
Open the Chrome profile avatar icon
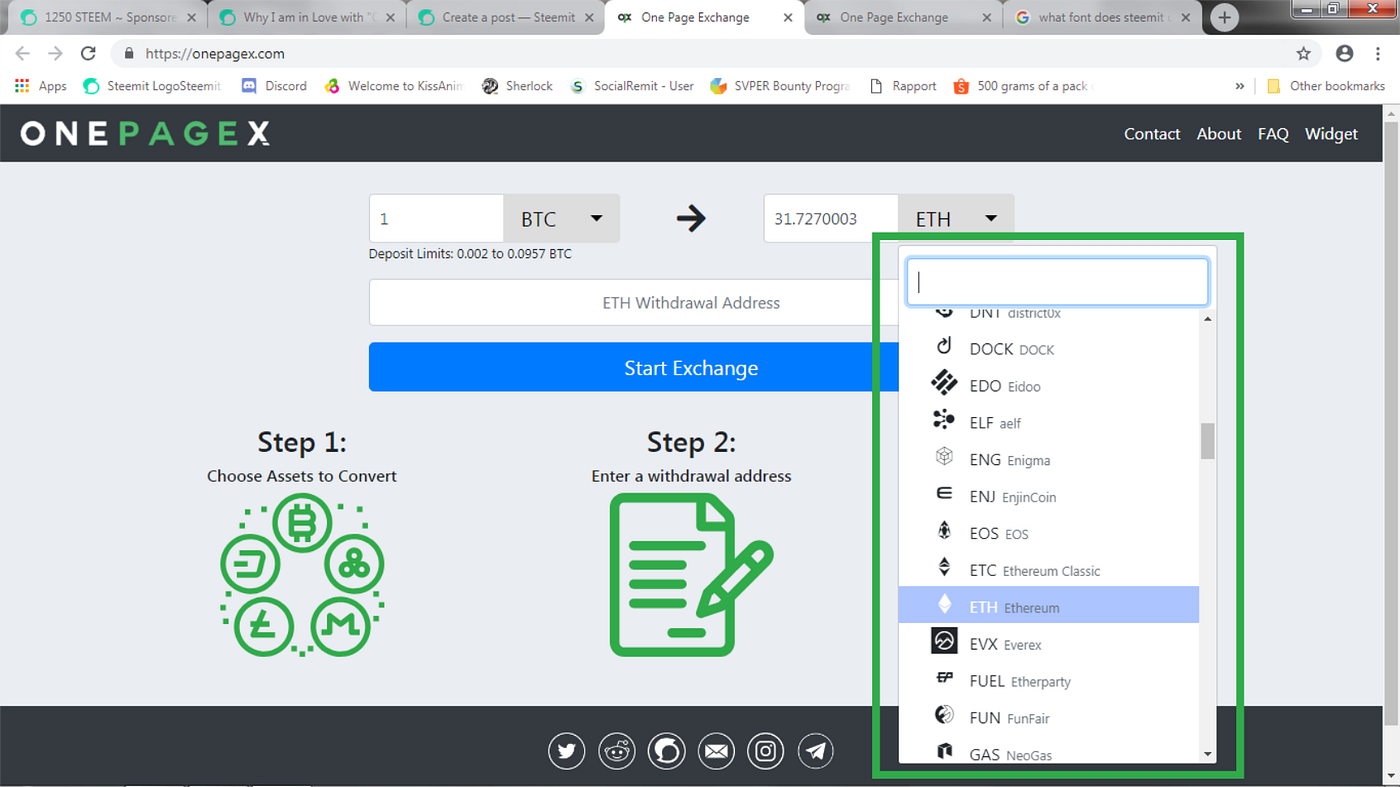(x=1344, y=54)
